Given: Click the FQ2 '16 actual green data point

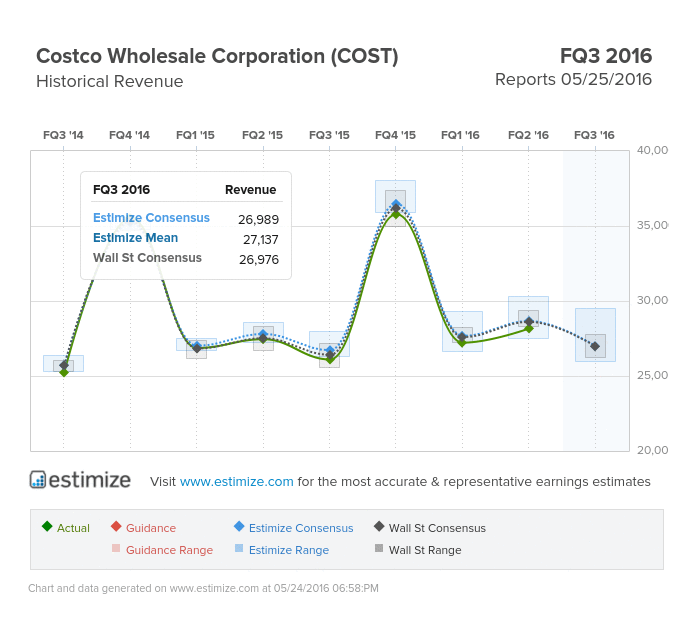Looking at the screenshot, I should (x=529, y=329).
